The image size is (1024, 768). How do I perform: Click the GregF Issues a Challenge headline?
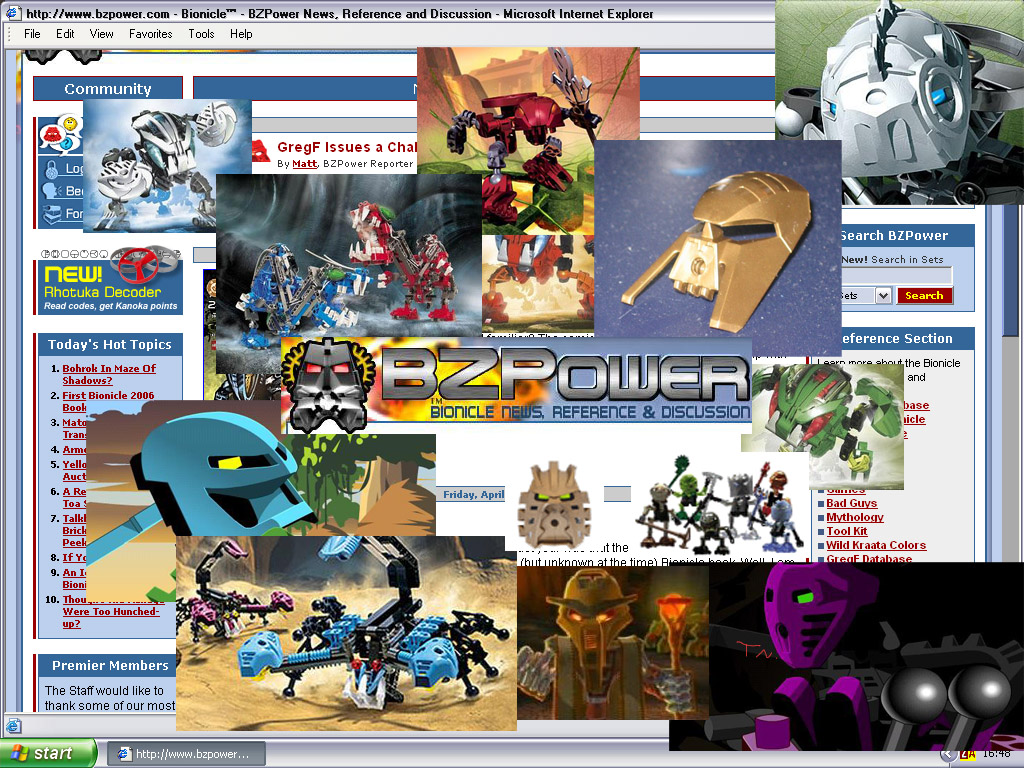[346, 147]
